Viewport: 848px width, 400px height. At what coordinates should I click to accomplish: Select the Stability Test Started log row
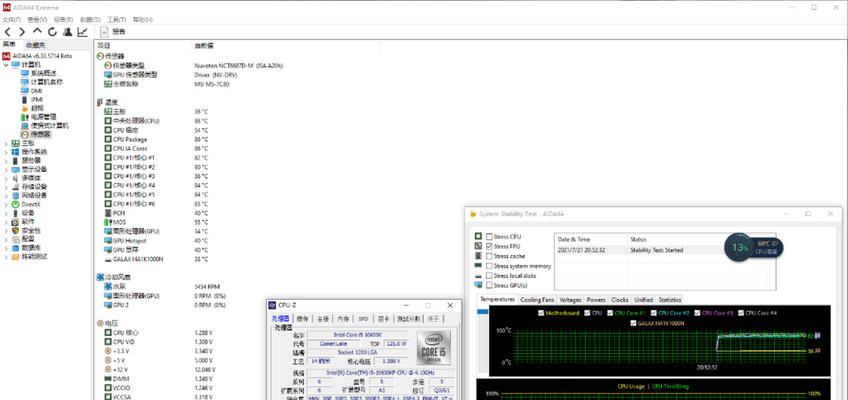[665, 250]
